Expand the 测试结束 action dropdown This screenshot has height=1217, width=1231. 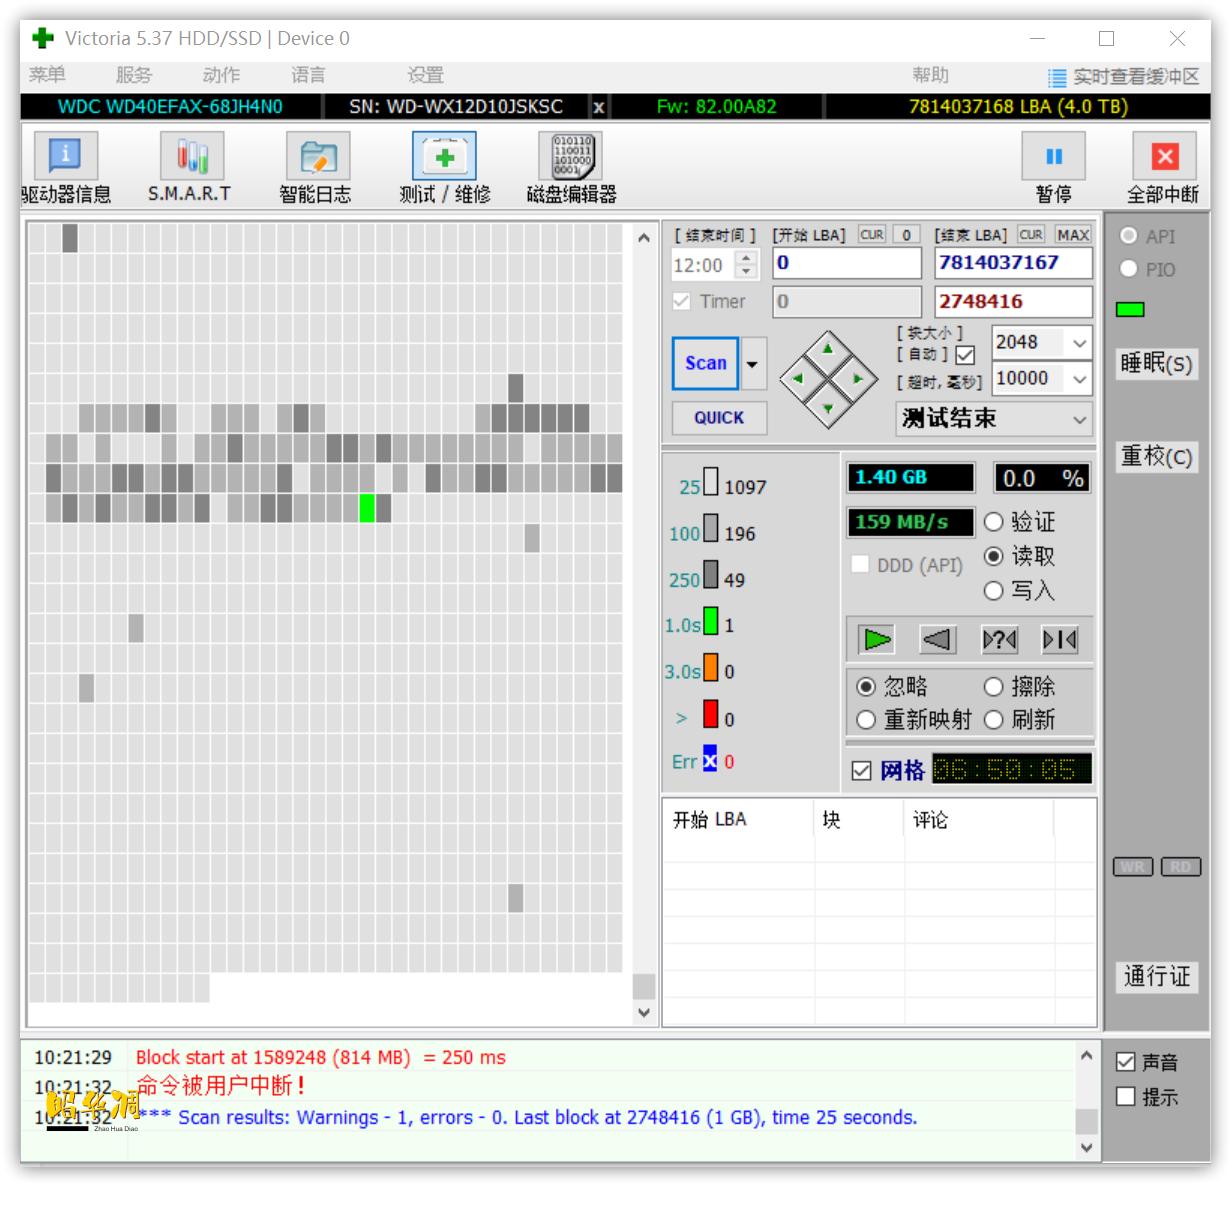point(1079,419)
